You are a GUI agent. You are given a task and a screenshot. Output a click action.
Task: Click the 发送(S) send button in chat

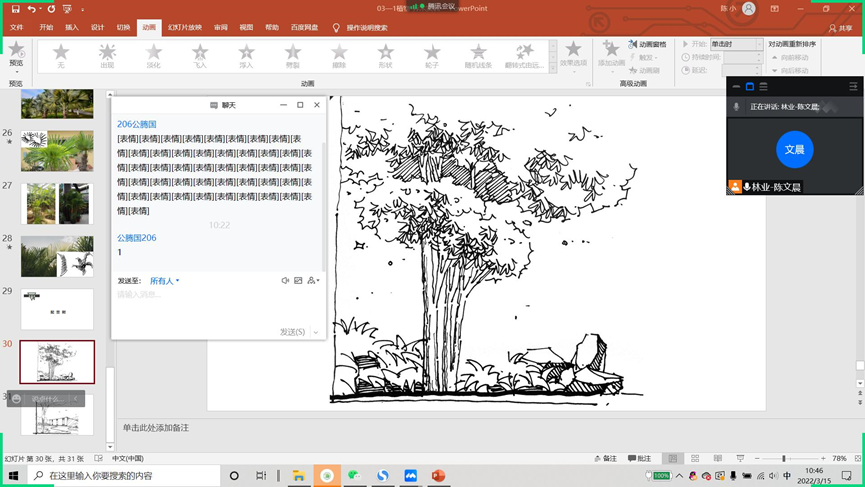coord(292,332)
